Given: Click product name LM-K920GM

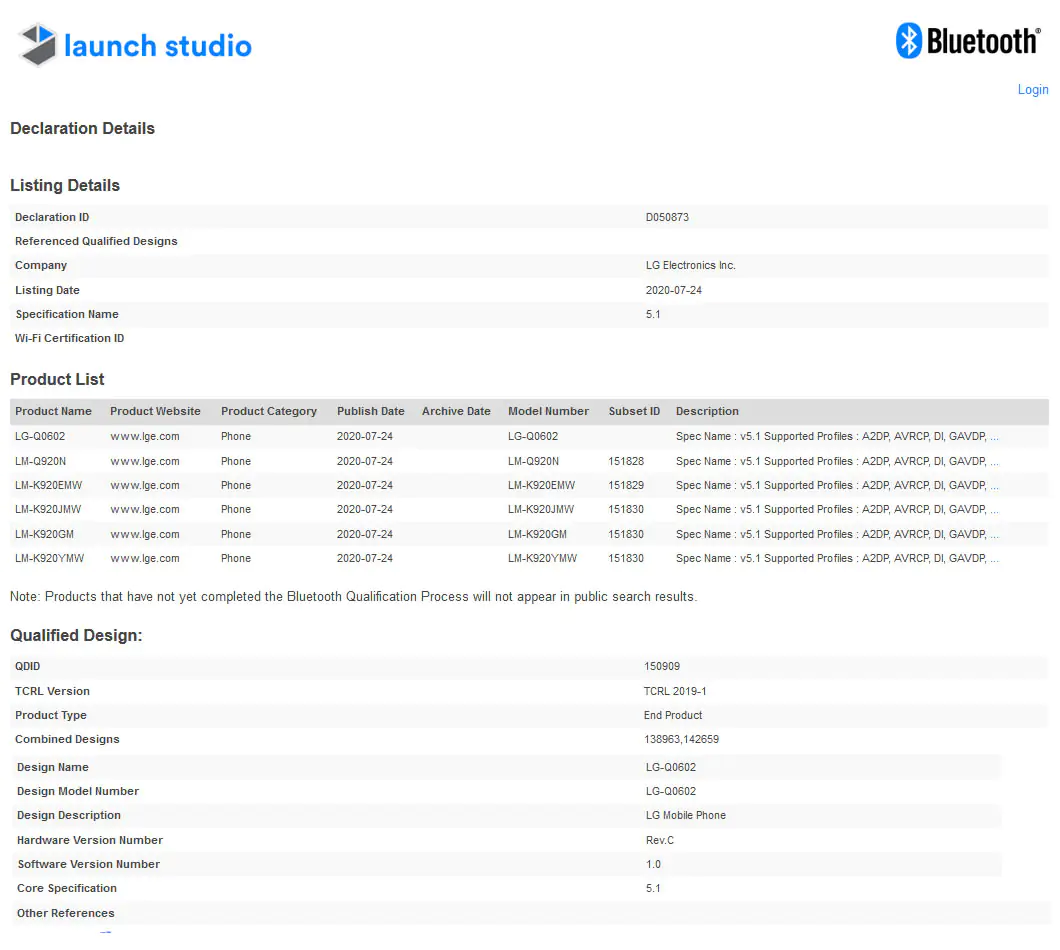Looking at the screenshot, I should 45,534.
